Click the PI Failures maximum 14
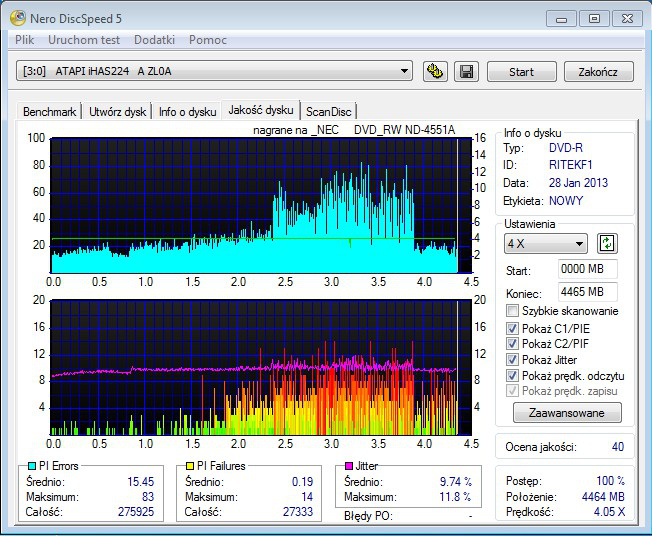 307,496
